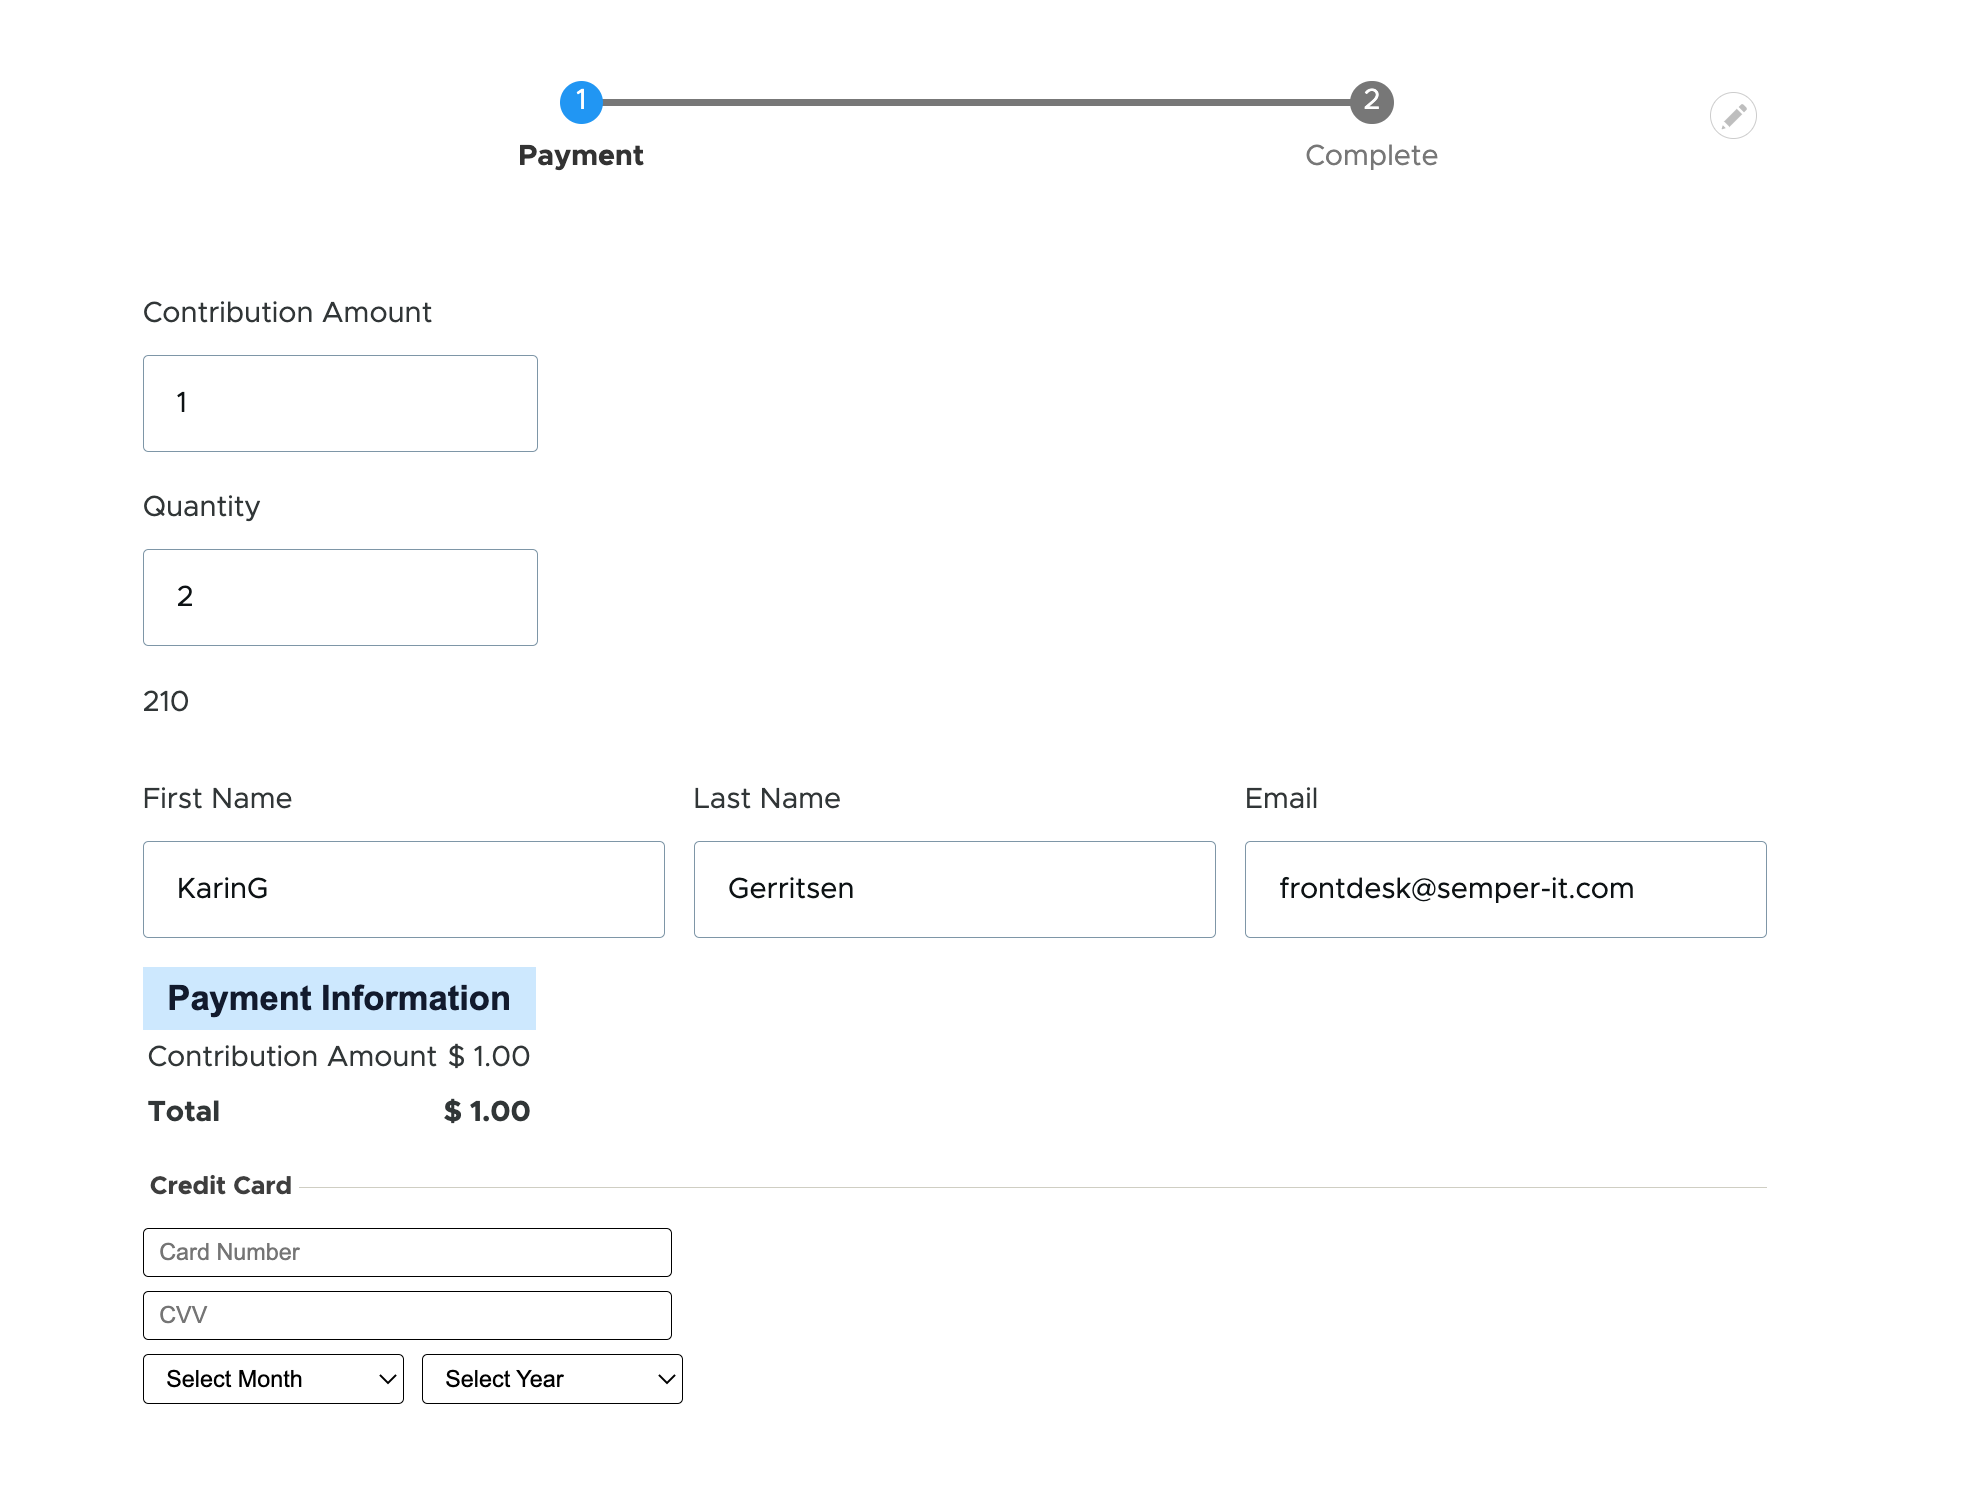Open the Select Year dropdown
Viewport: 1968px width, 1508px height.
click(551, 1379)
